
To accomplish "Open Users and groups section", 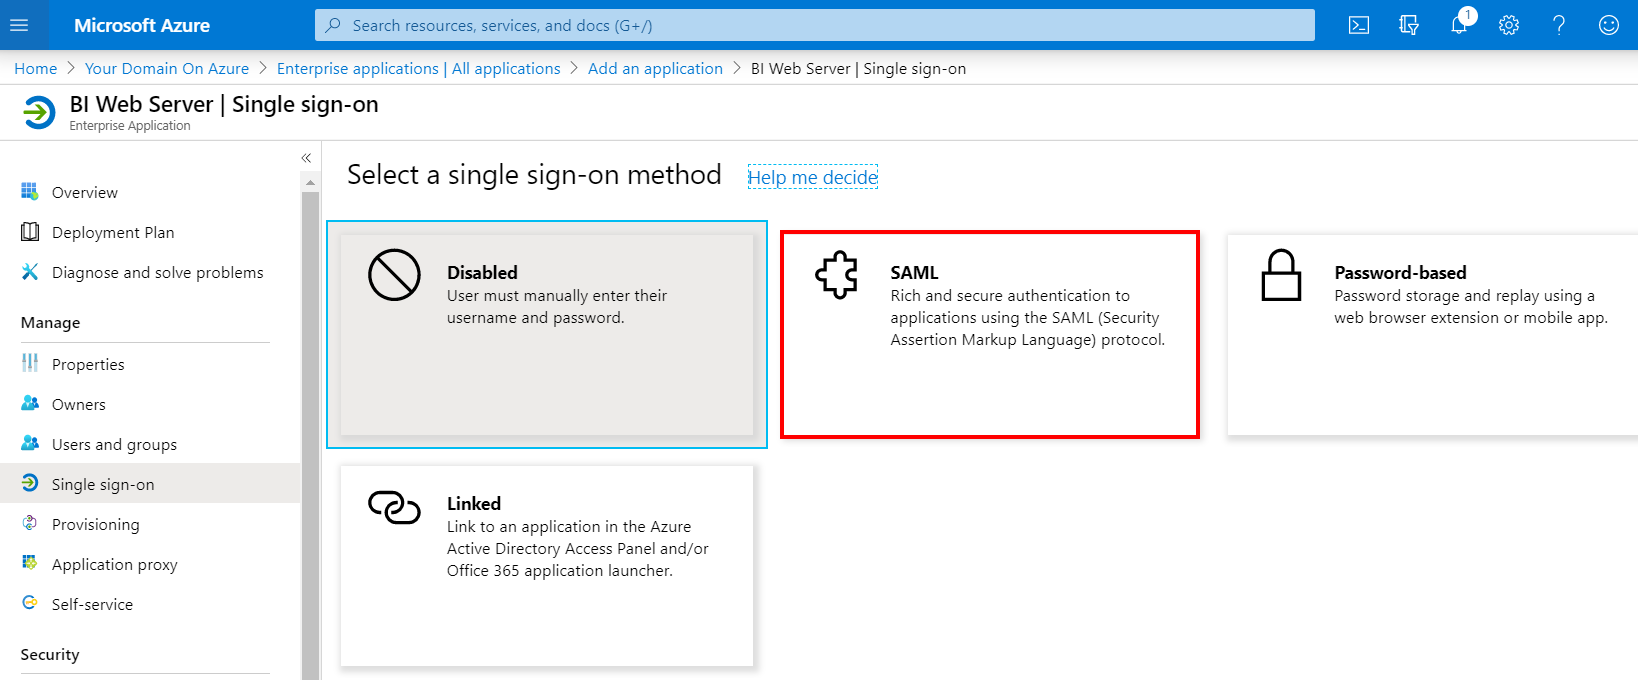I will click(114, 444).
